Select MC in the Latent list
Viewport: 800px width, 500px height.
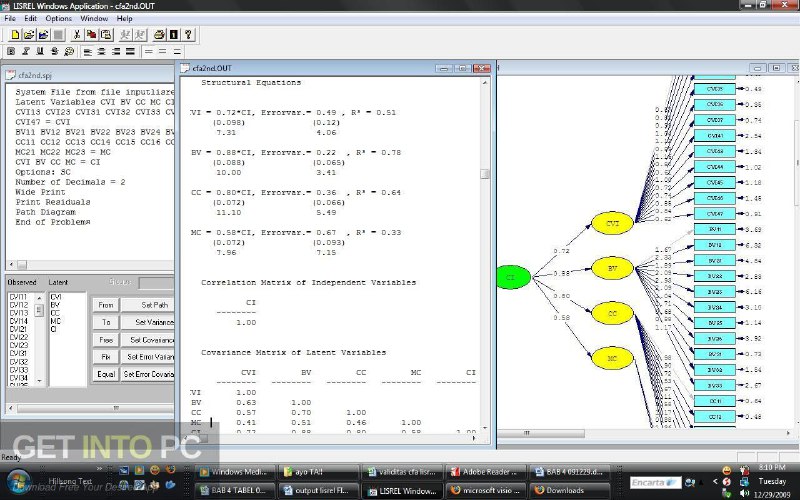coord(56,321)
